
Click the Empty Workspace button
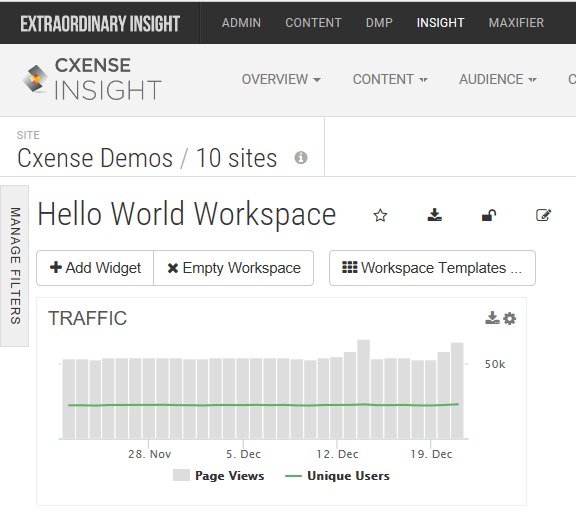234,268
